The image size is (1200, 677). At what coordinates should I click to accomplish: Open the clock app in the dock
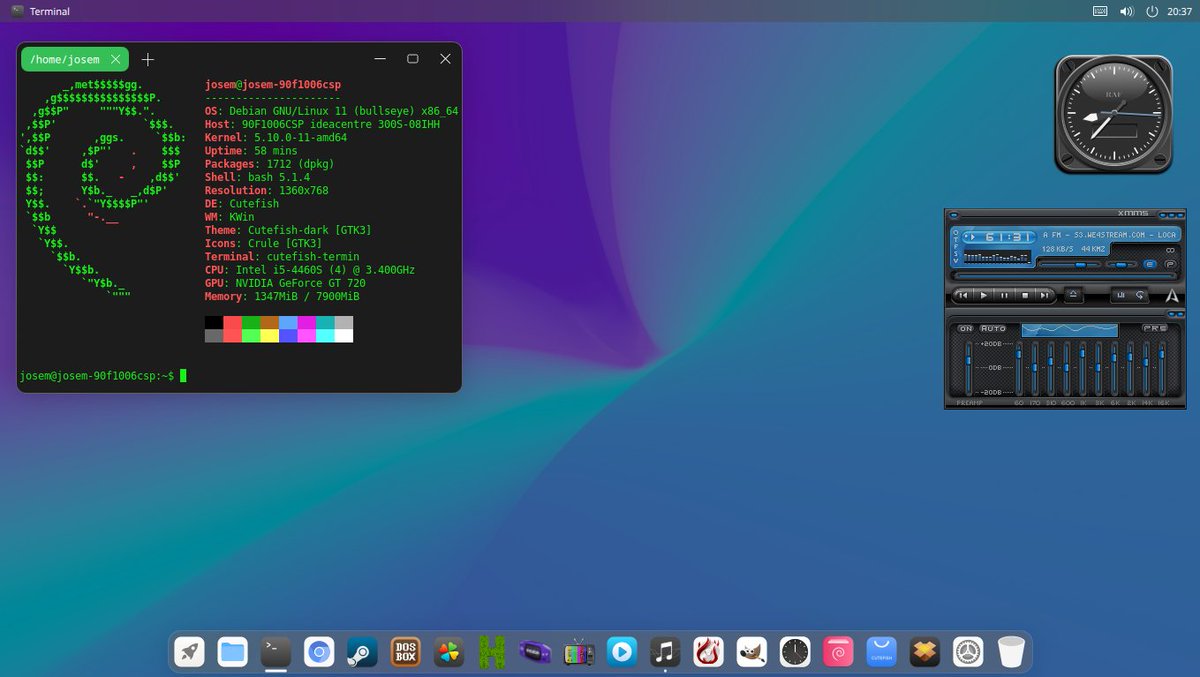[x=795, y=652]
